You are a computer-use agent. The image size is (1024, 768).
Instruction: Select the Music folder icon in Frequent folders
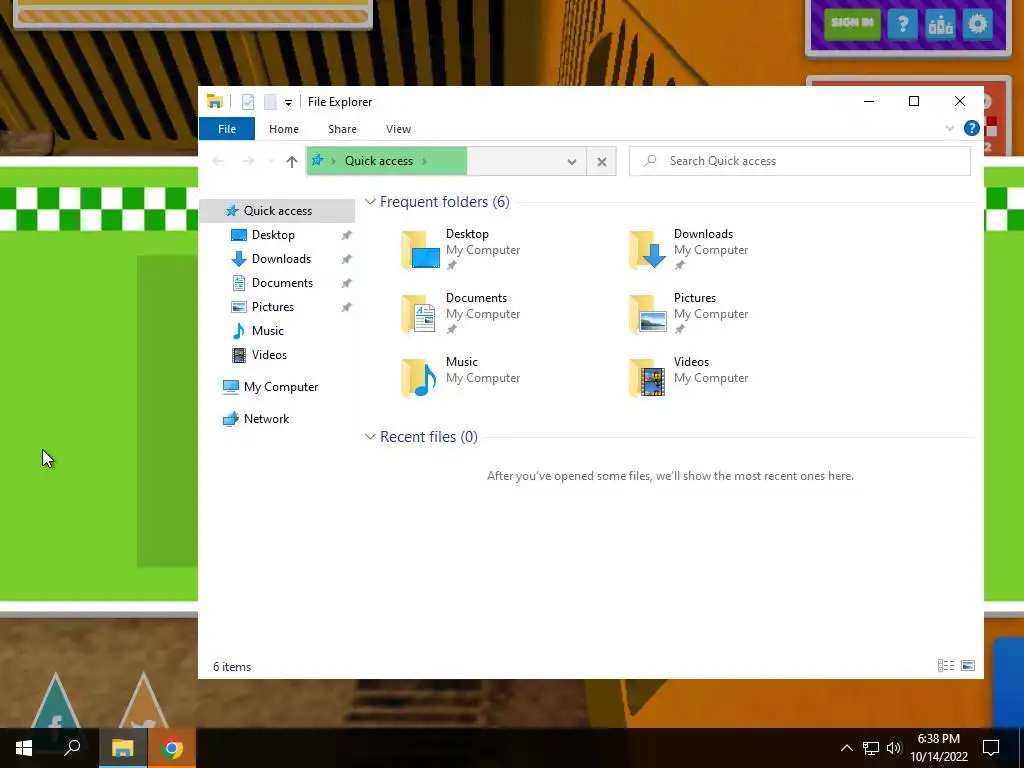click(x=420, y=377)
